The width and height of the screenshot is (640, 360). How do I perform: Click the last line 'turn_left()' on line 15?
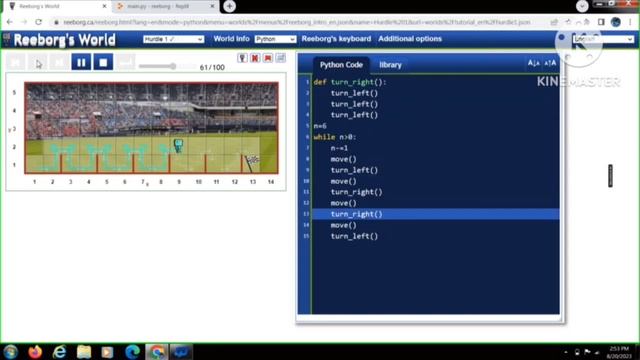(x=354, y=236)
